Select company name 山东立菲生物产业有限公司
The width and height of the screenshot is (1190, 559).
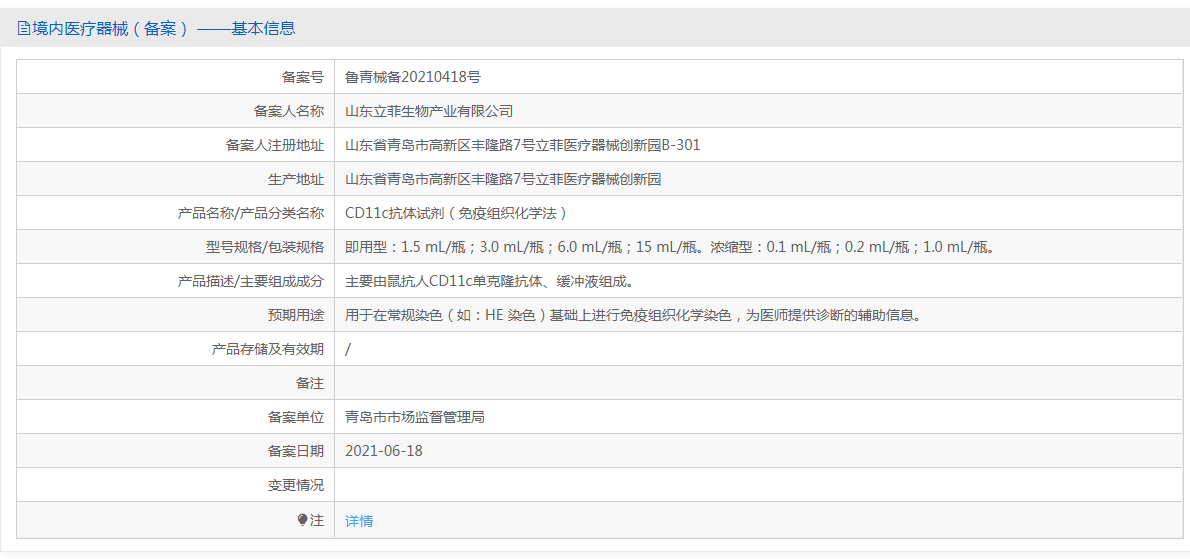430,111
